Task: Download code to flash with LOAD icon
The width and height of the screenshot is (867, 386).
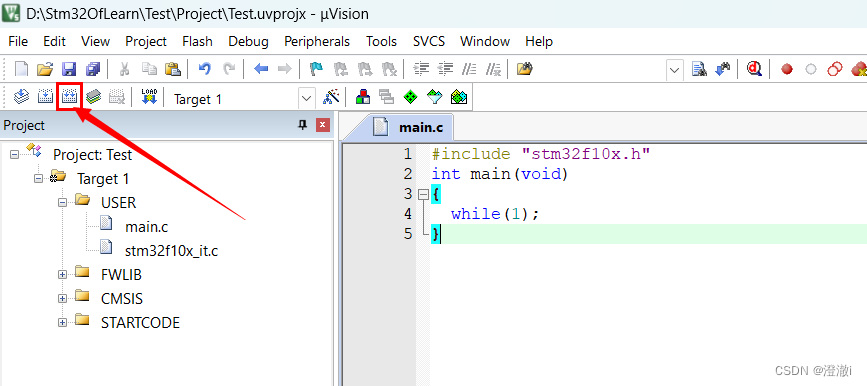Action: click(149, 97)
